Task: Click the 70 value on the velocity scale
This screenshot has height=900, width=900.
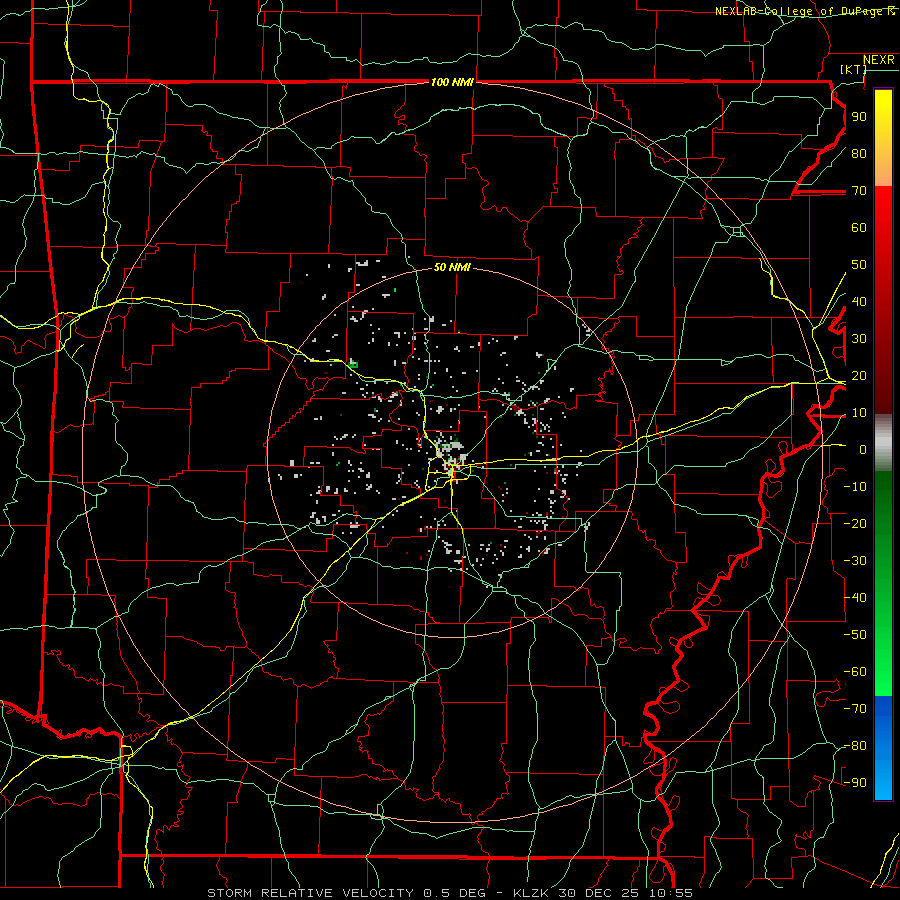Action: point(859,191)
